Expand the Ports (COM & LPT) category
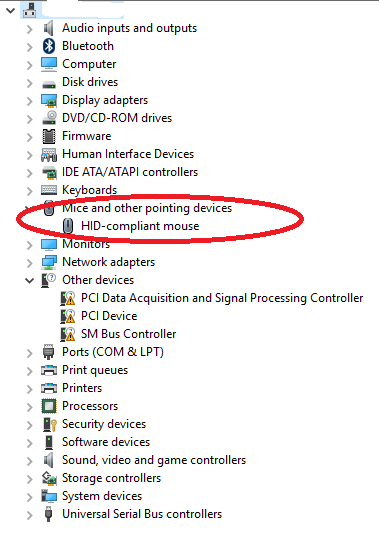The height and width of the screenshot is (558, 379). pyautogui.click(x=30, y=353)
